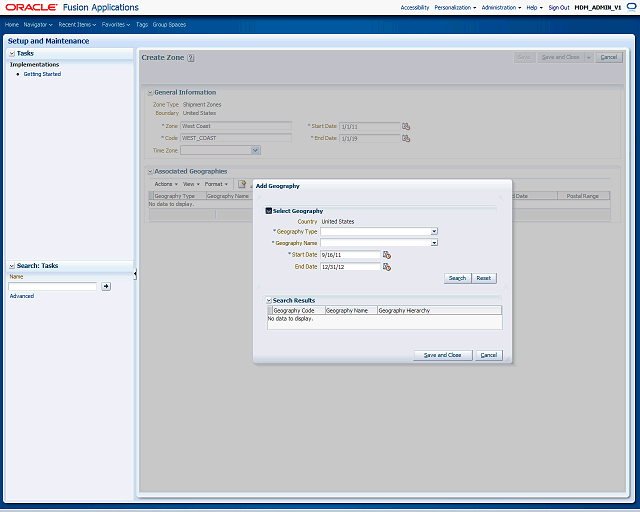This screenshot has width=640, height=512.
Task: Click the Accessibility link
Action: coord(415,8)
